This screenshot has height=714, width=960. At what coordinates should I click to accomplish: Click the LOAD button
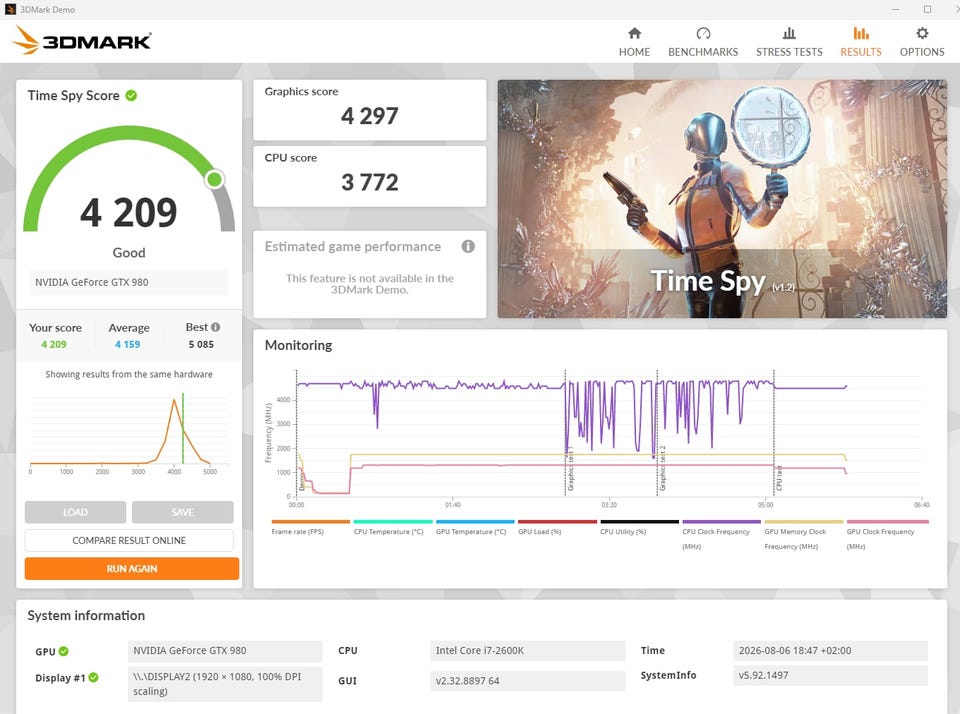pyautogui.click(x=75, y=512)
